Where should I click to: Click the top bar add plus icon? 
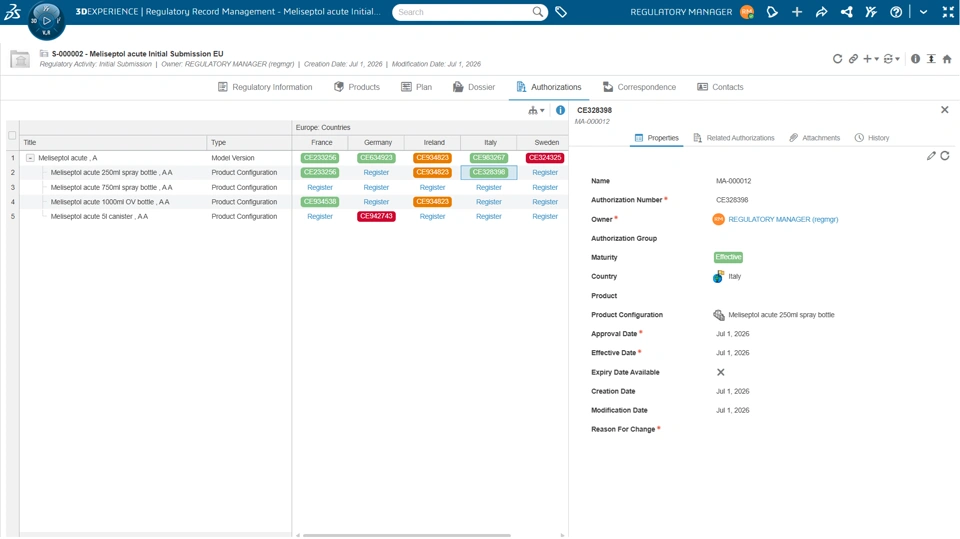(797, 12)
